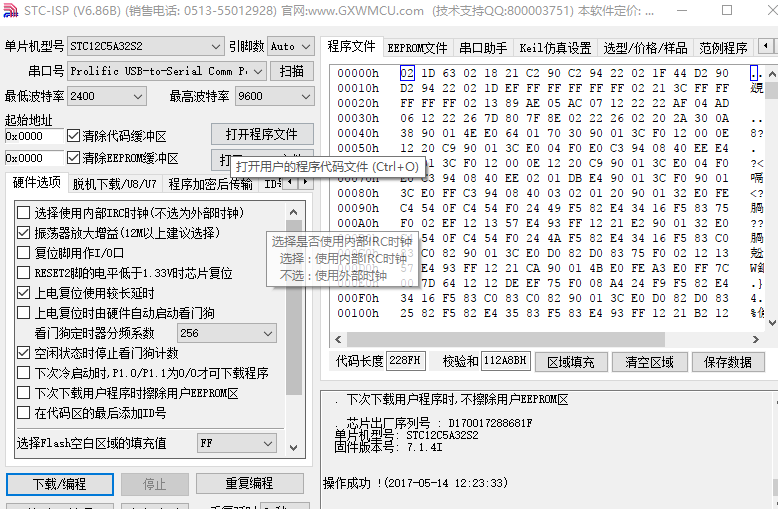Click 重复编程 button

[x=250, y=484]
